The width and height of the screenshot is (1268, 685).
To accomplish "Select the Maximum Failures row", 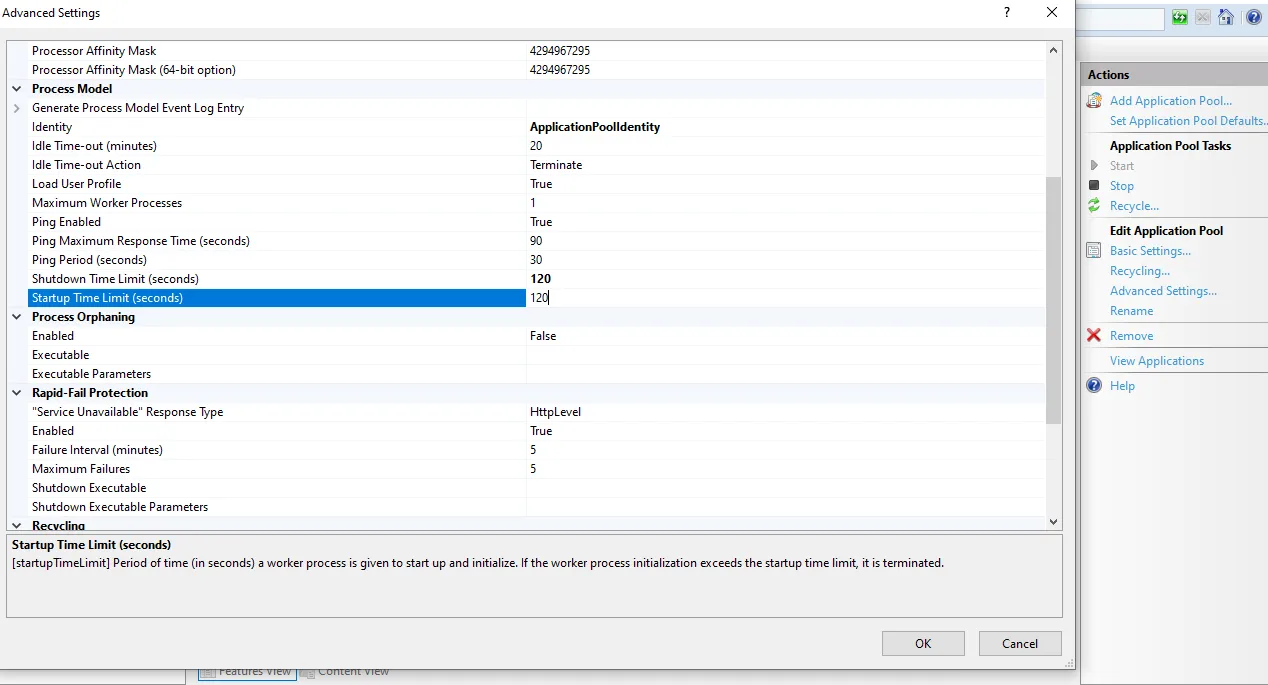I will pyautogui.click(x=535, y=469).
